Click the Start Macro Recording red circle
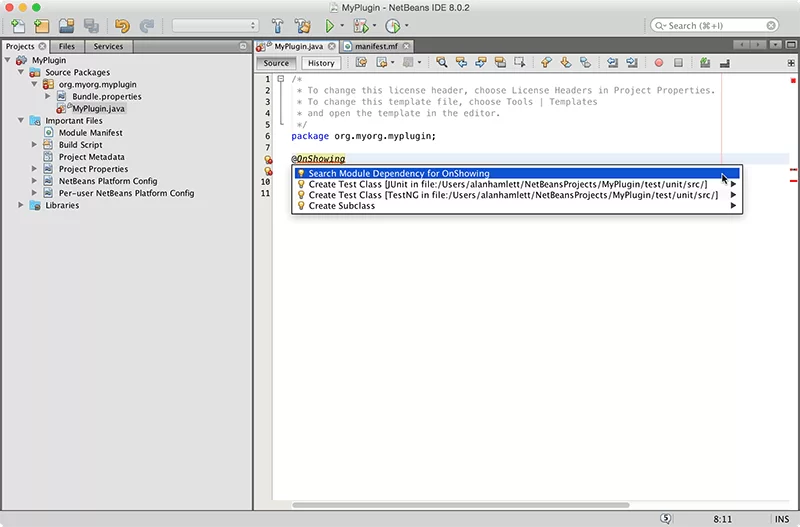The image size is (800, 527). pos(659,63)
